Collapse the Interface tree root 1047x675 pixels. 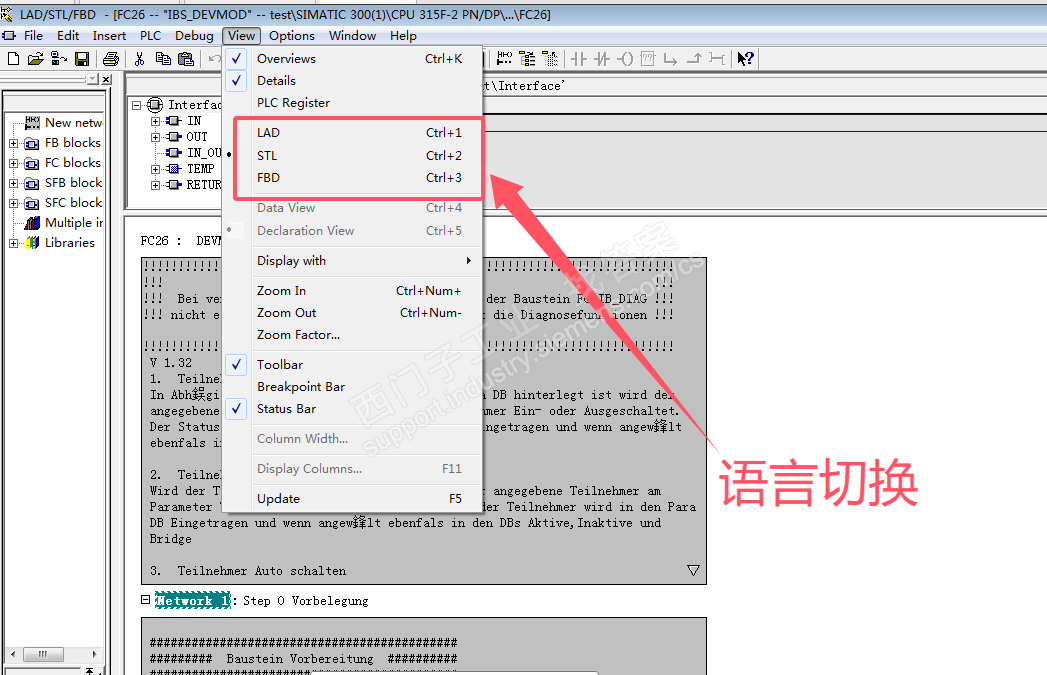[x=137, y=105]
